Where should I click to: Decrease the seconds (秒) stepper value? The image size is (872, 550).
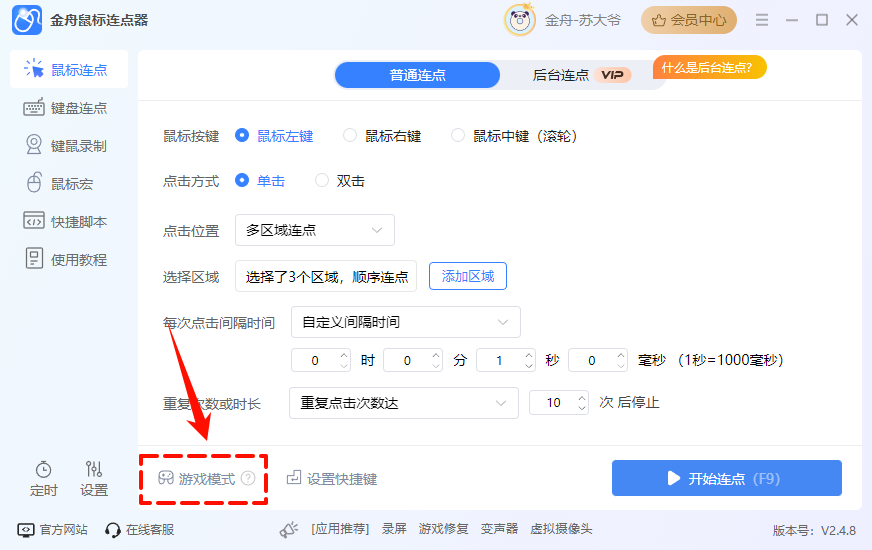click(529, 365)
